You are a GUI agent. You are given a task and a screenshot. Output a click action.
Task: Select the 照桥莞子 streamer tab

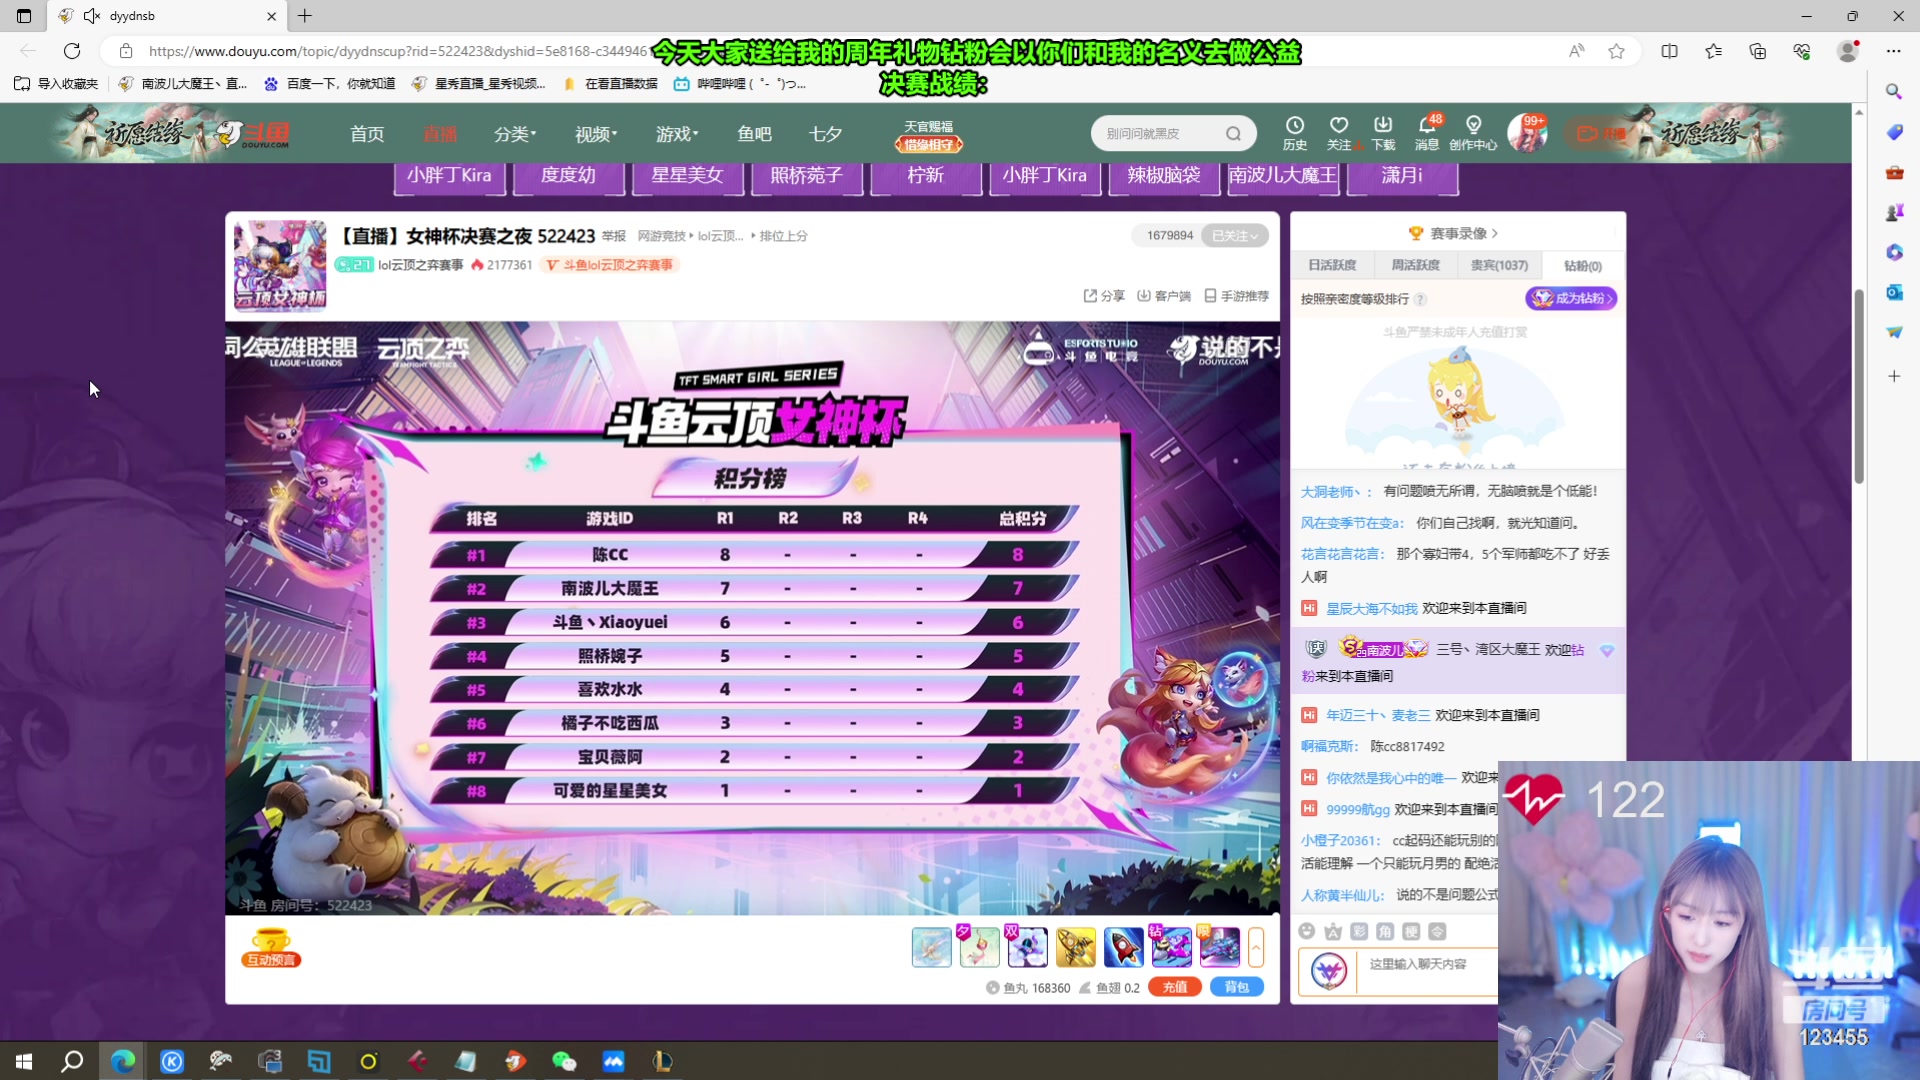[x=806, y=176]
